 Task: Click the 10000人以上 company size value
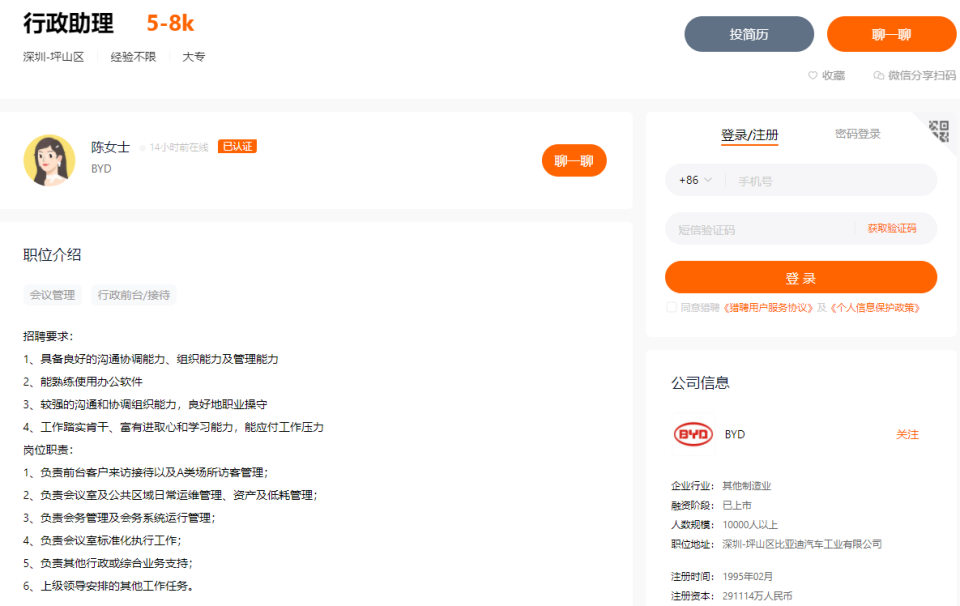(750, 525)
